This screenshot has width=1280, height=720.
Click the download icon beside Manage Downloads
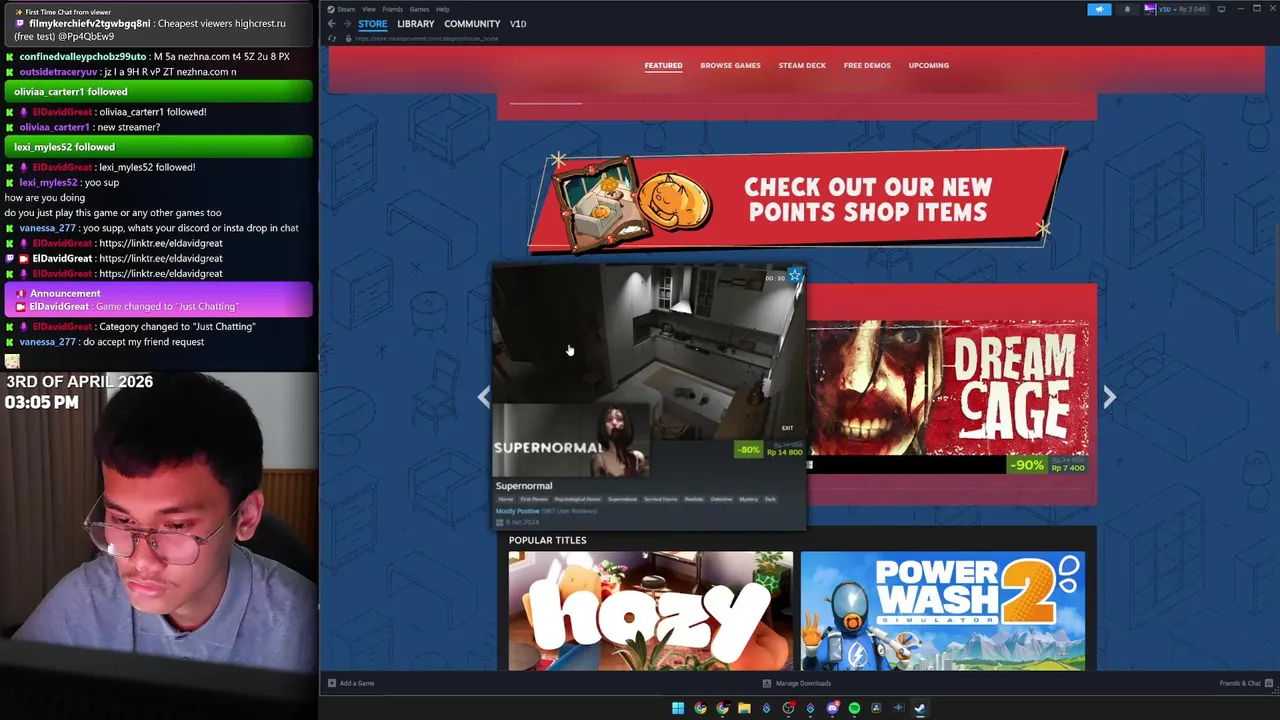(767, 683)
